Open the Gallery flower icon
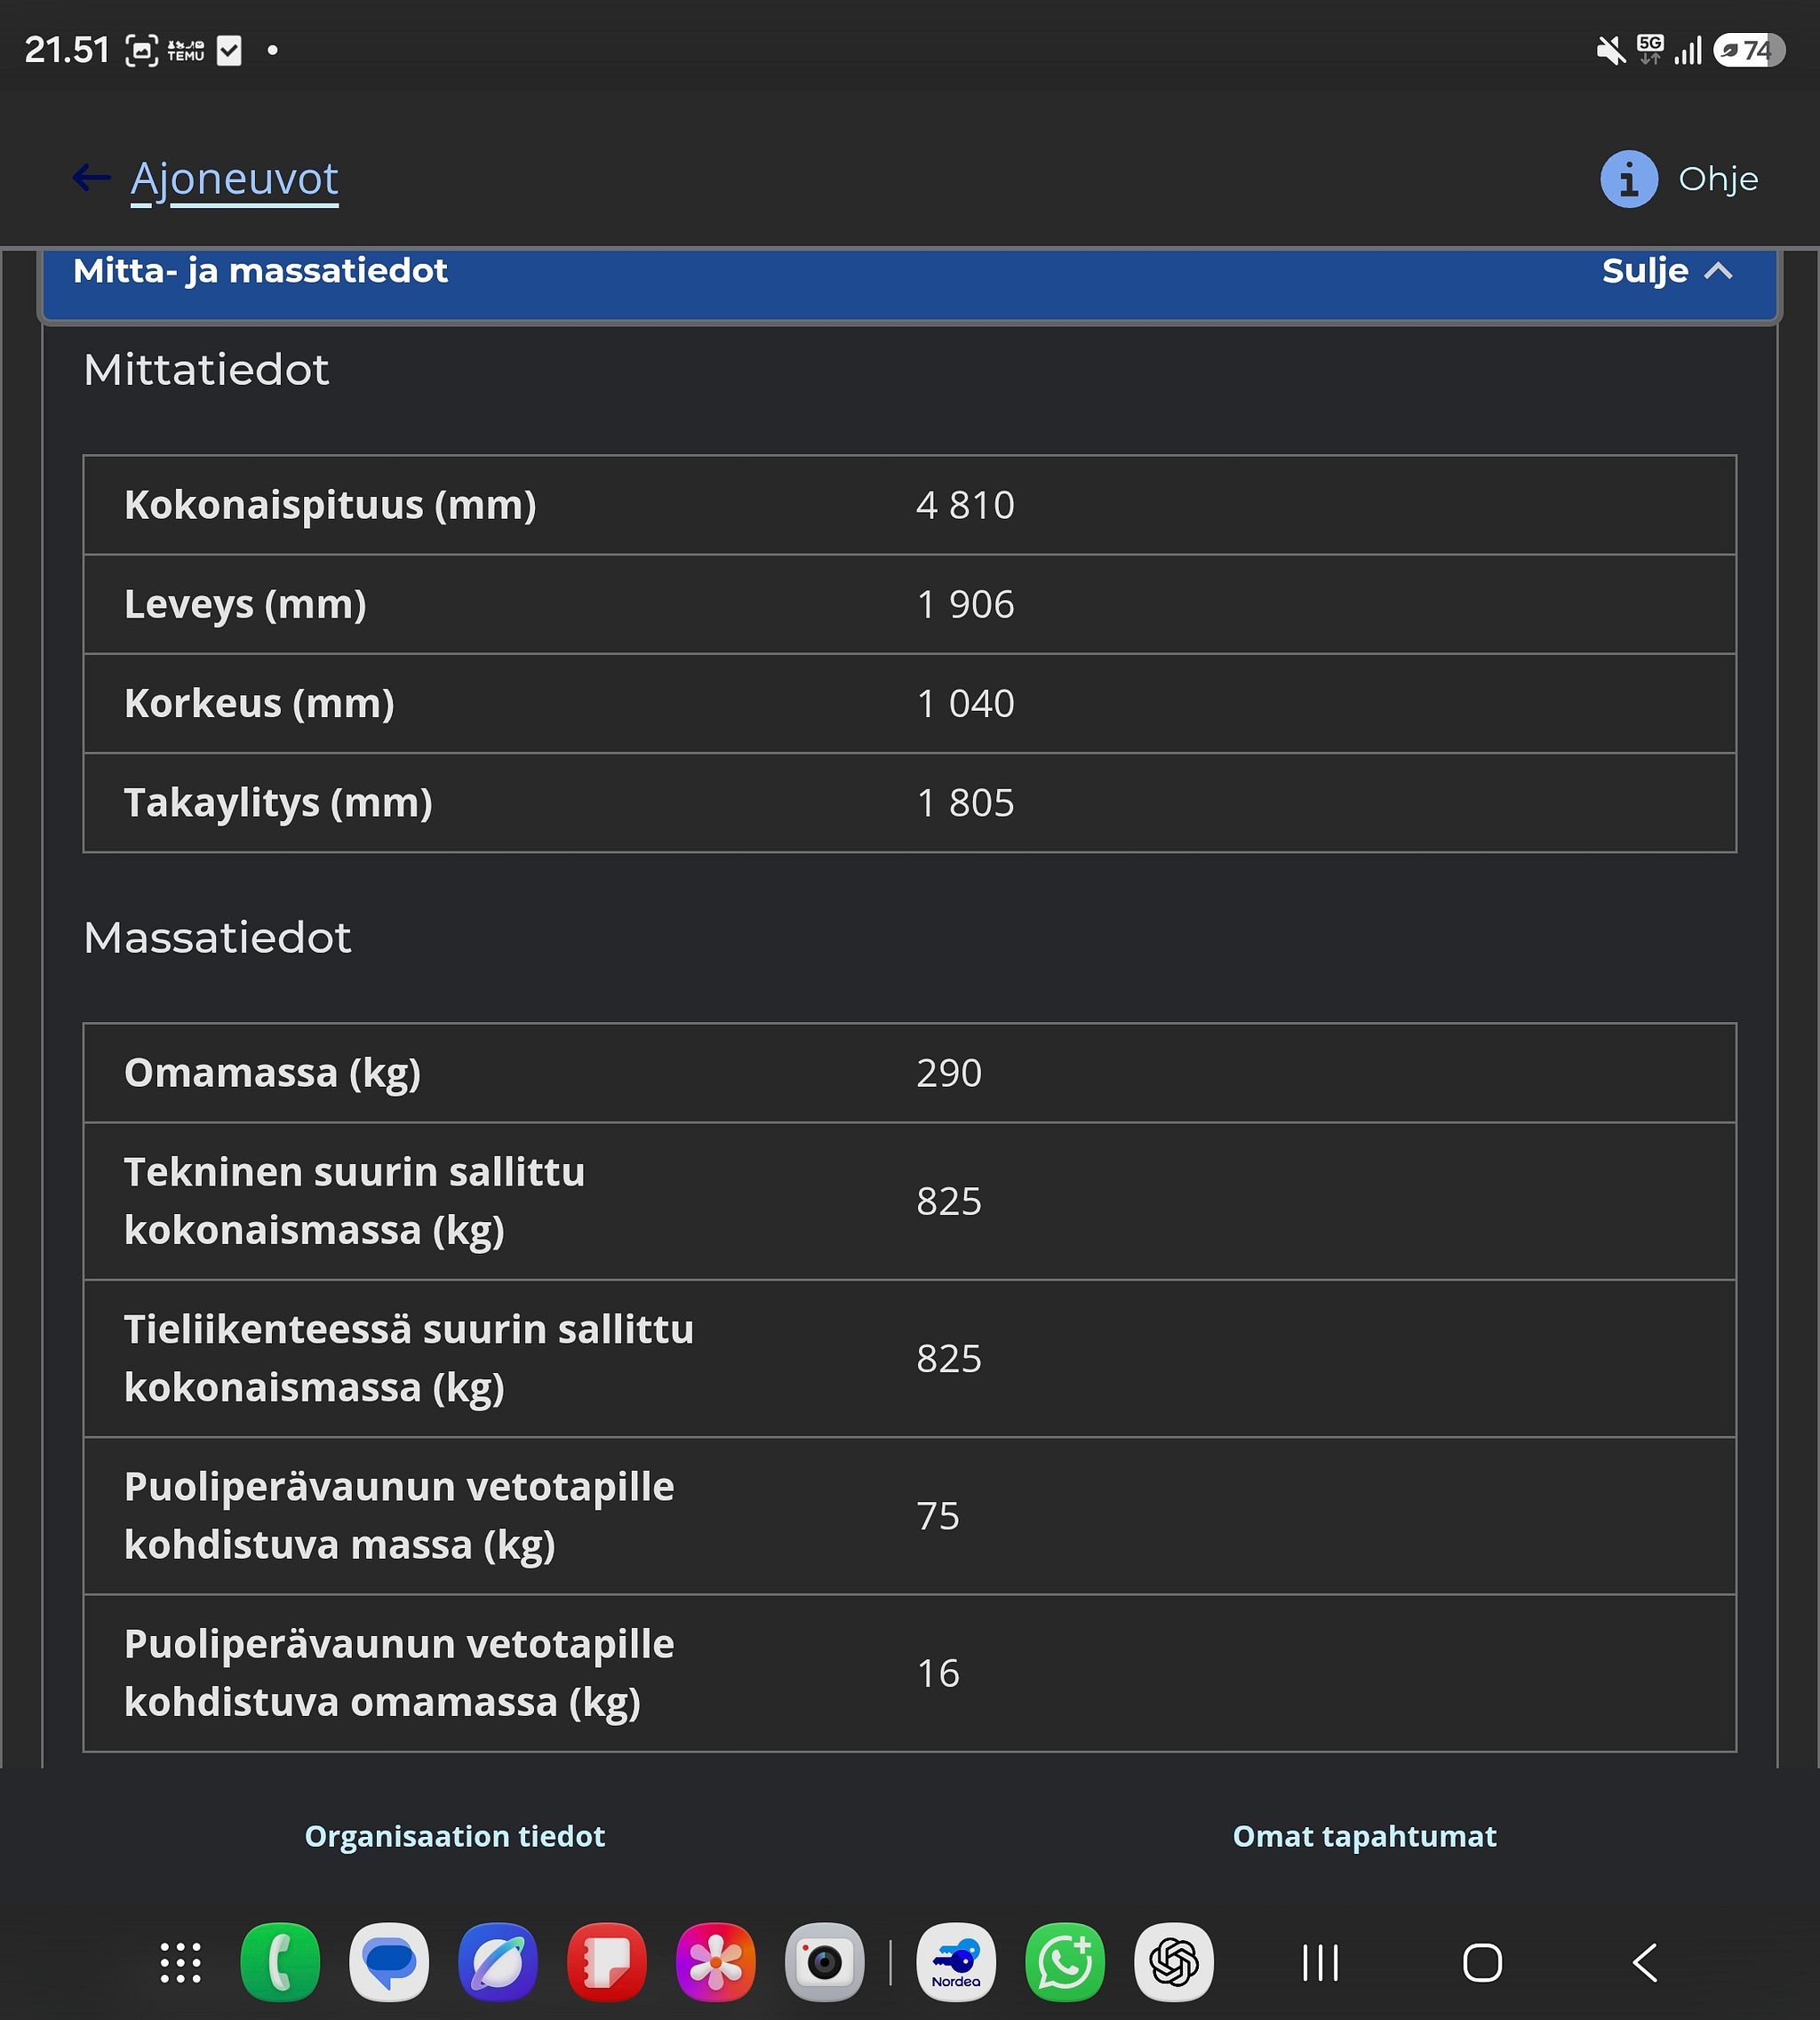 tap(716, 1962)
